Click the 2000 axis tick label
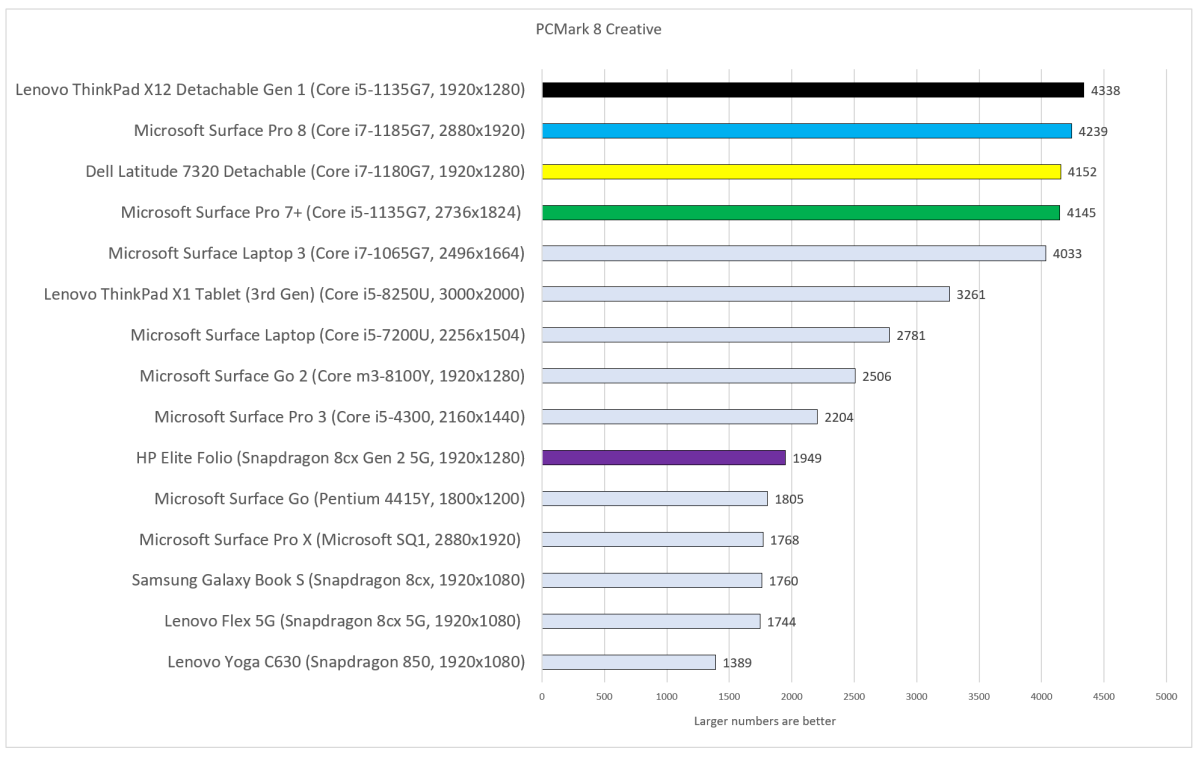 click(791, 697)
